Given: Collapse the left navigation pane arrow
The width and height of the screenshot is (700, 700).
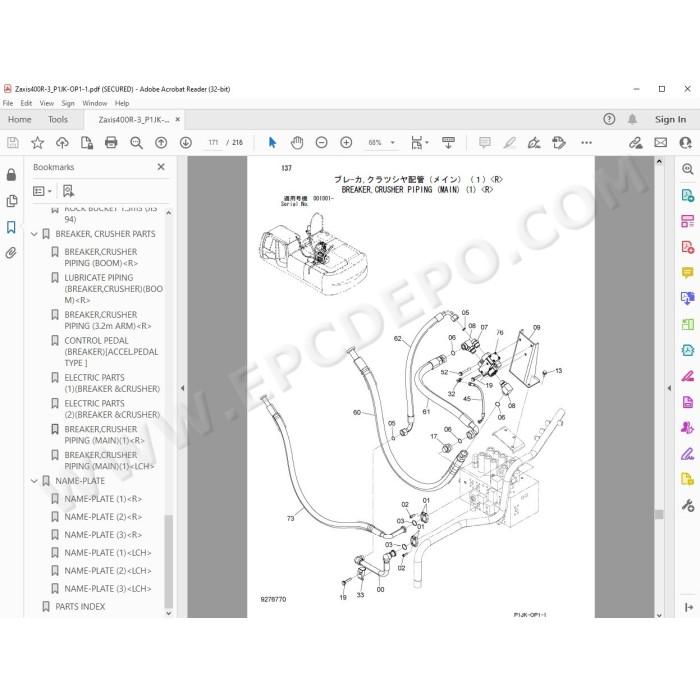Looking at the screenshot, I should [182, 388].
